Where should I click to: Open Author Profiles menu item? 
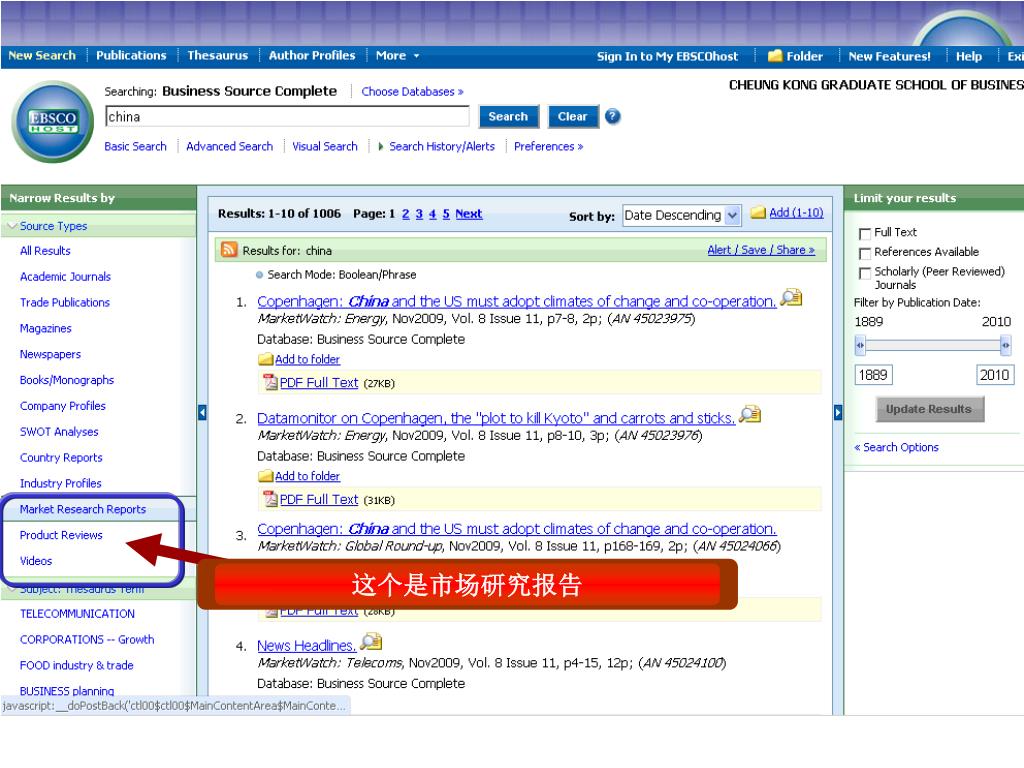(x=312, y=56)
